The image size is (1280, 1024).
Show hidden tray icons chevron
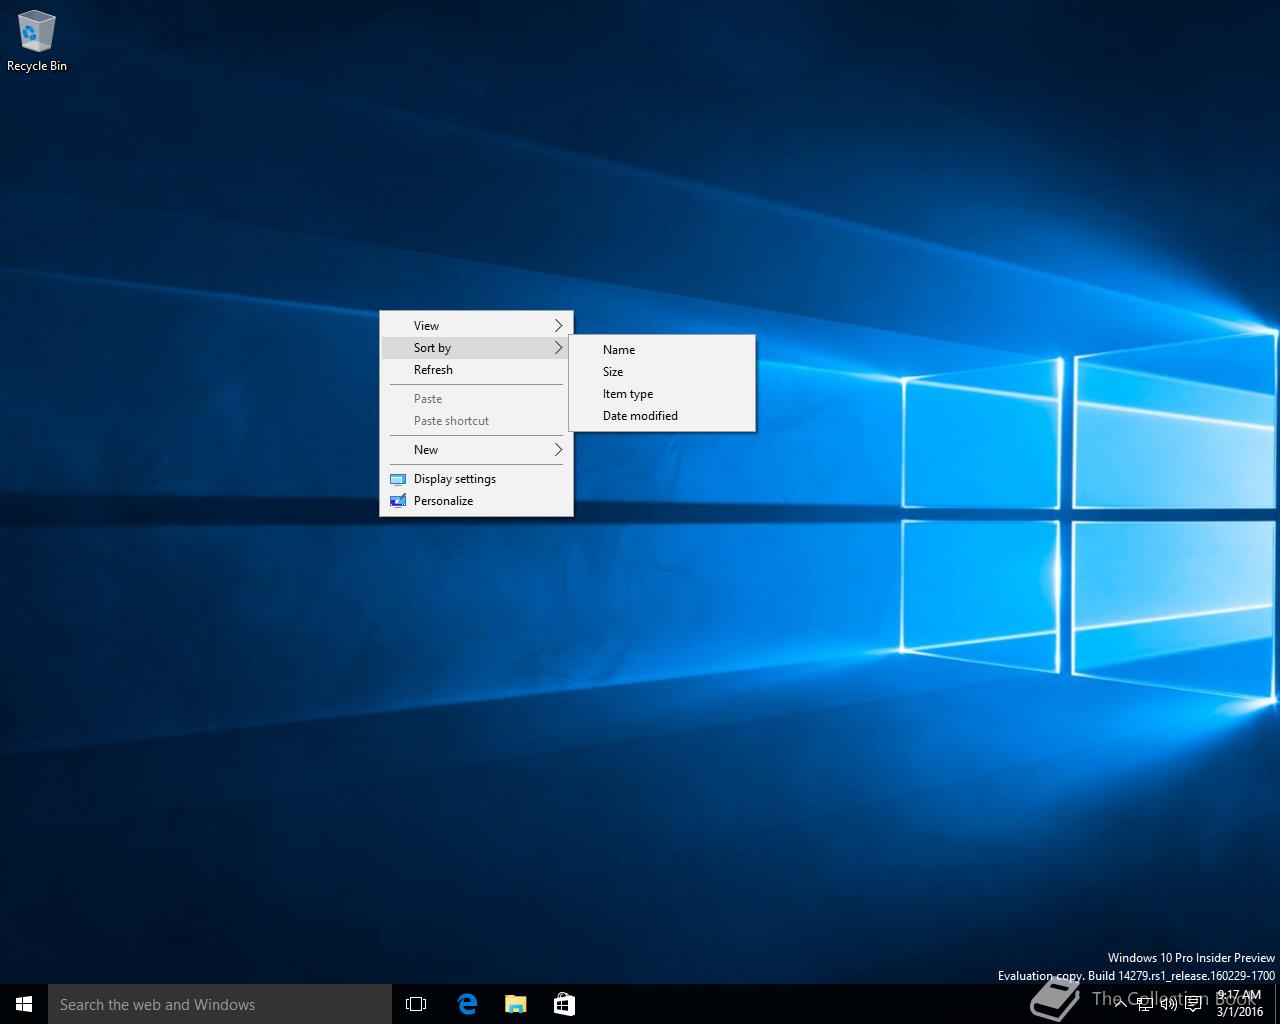click(1121, 1005)
